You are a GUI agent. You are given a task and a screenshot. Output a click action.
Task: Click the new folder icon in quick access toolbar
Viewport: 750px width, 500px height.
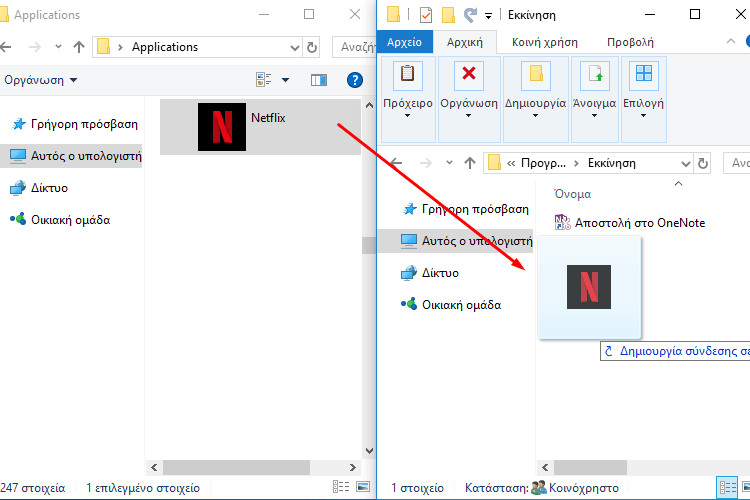tap(448, 15)
